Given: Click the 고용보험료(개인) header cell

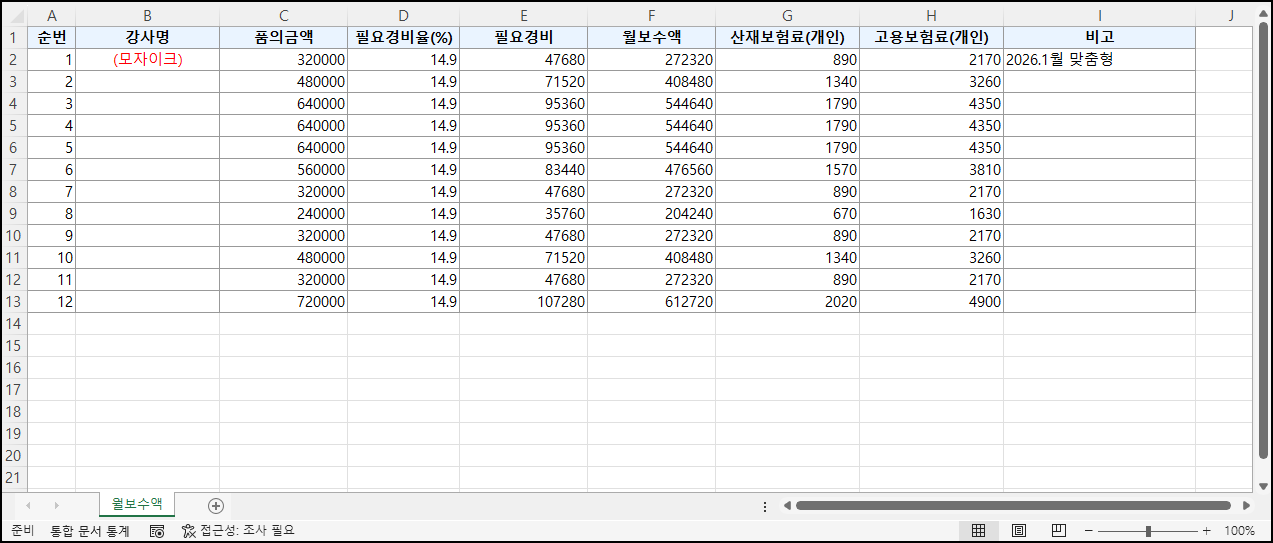Looking at the screenshot, I should 931,37.
